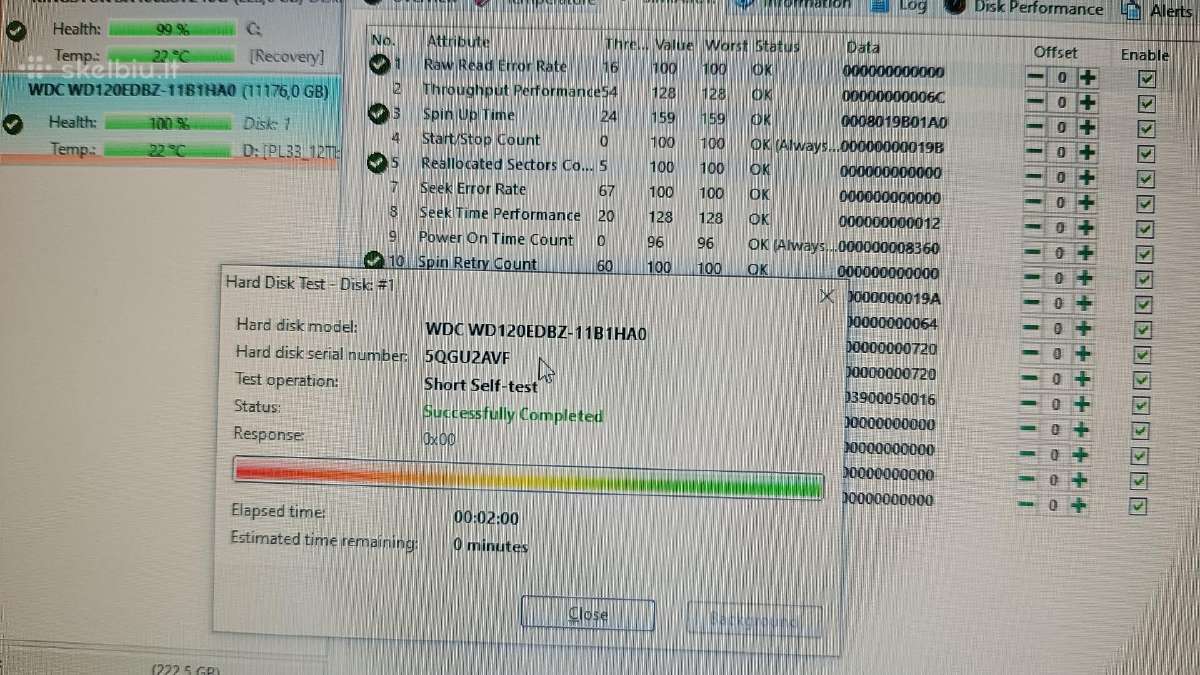Untick Enable for Throughput Performance
Image resolution: width=1200 pixels, height=675 pixels.
tap(1146, 104)
